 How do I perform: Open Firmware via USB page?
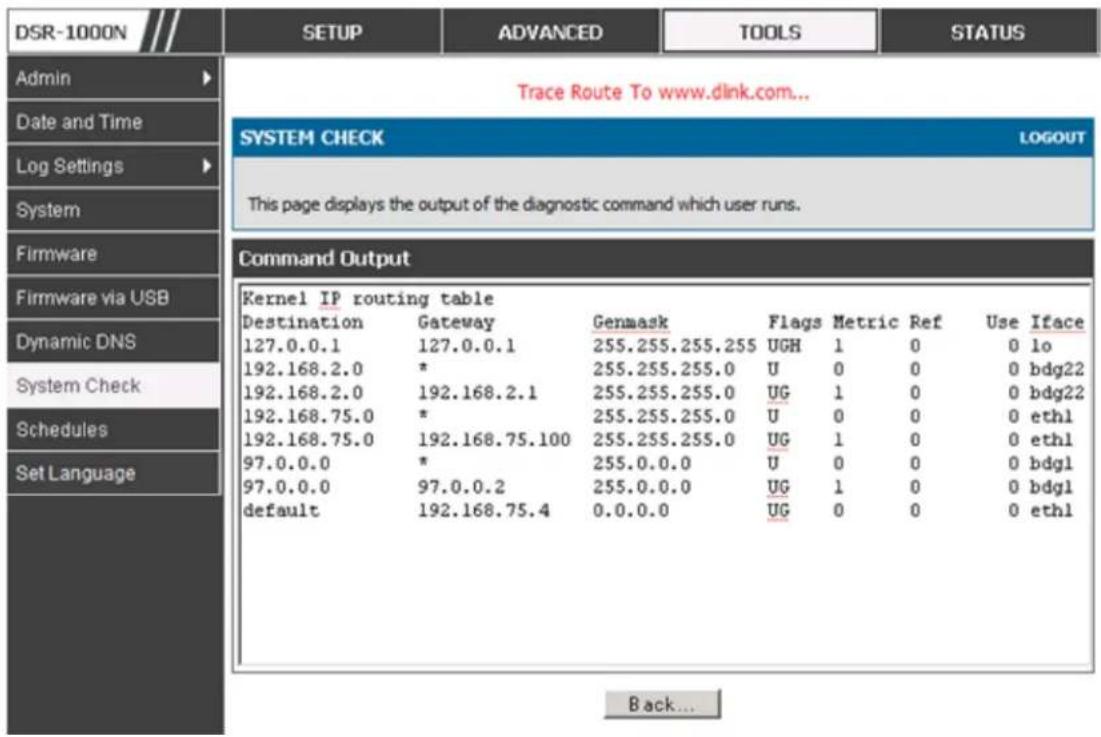(114, 298)
